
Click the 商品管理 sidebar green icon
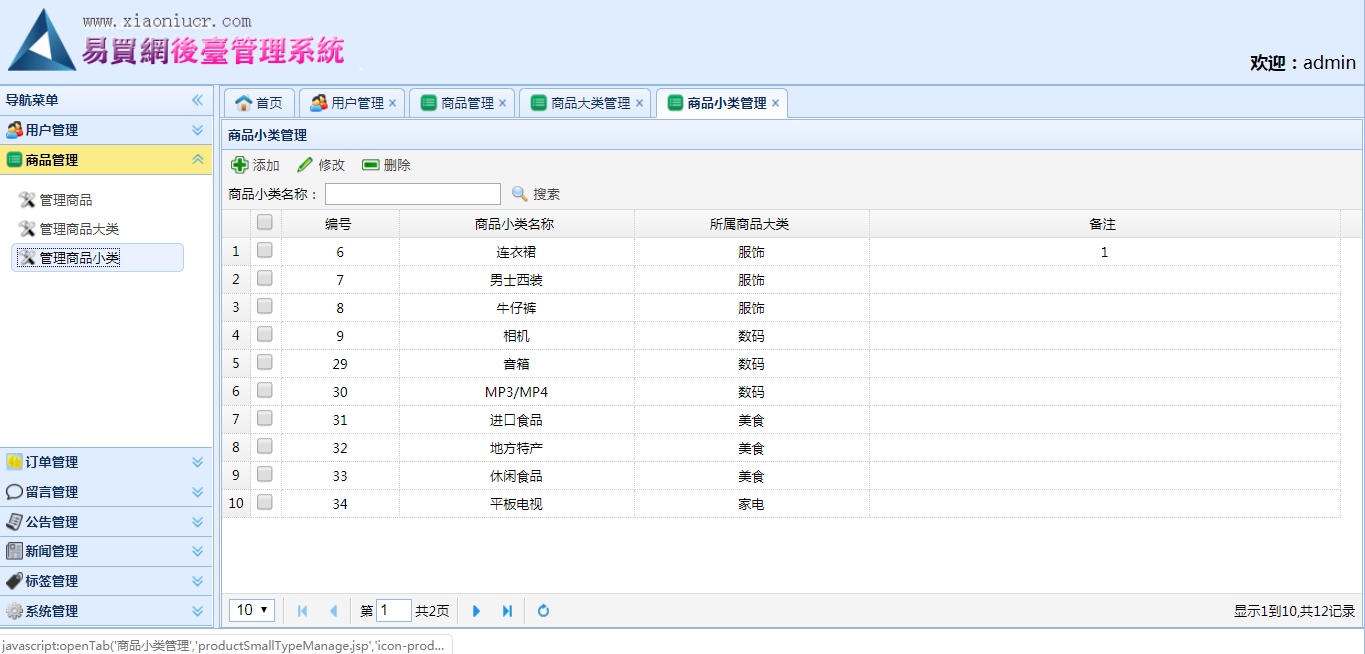point(14,160)
